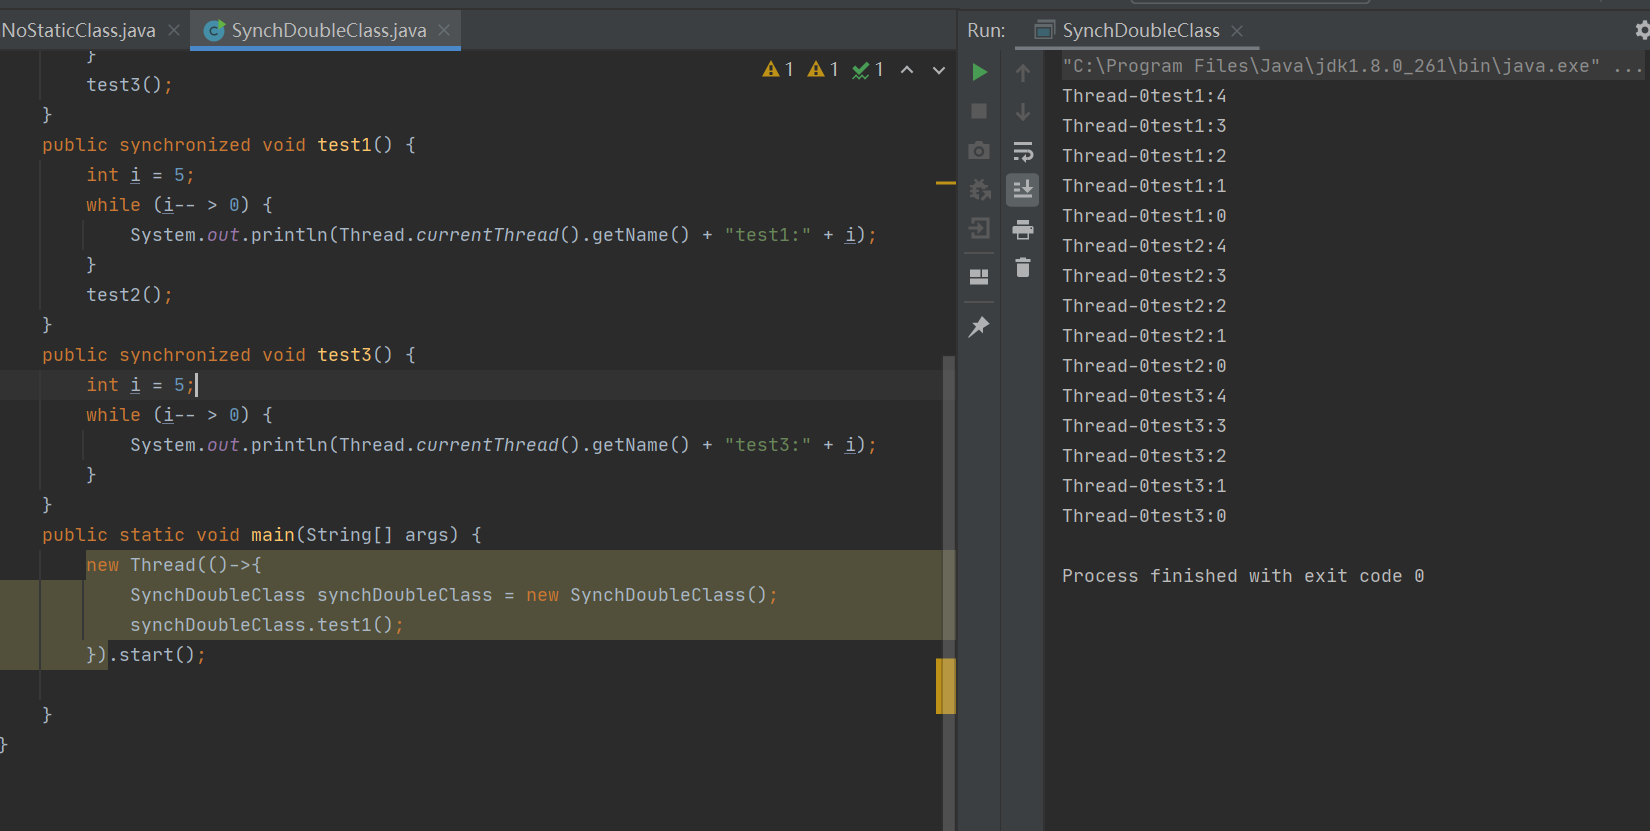Click the "test3:" string literal
The height and width of the screenshot is (831, 1650).
(768, 445)
